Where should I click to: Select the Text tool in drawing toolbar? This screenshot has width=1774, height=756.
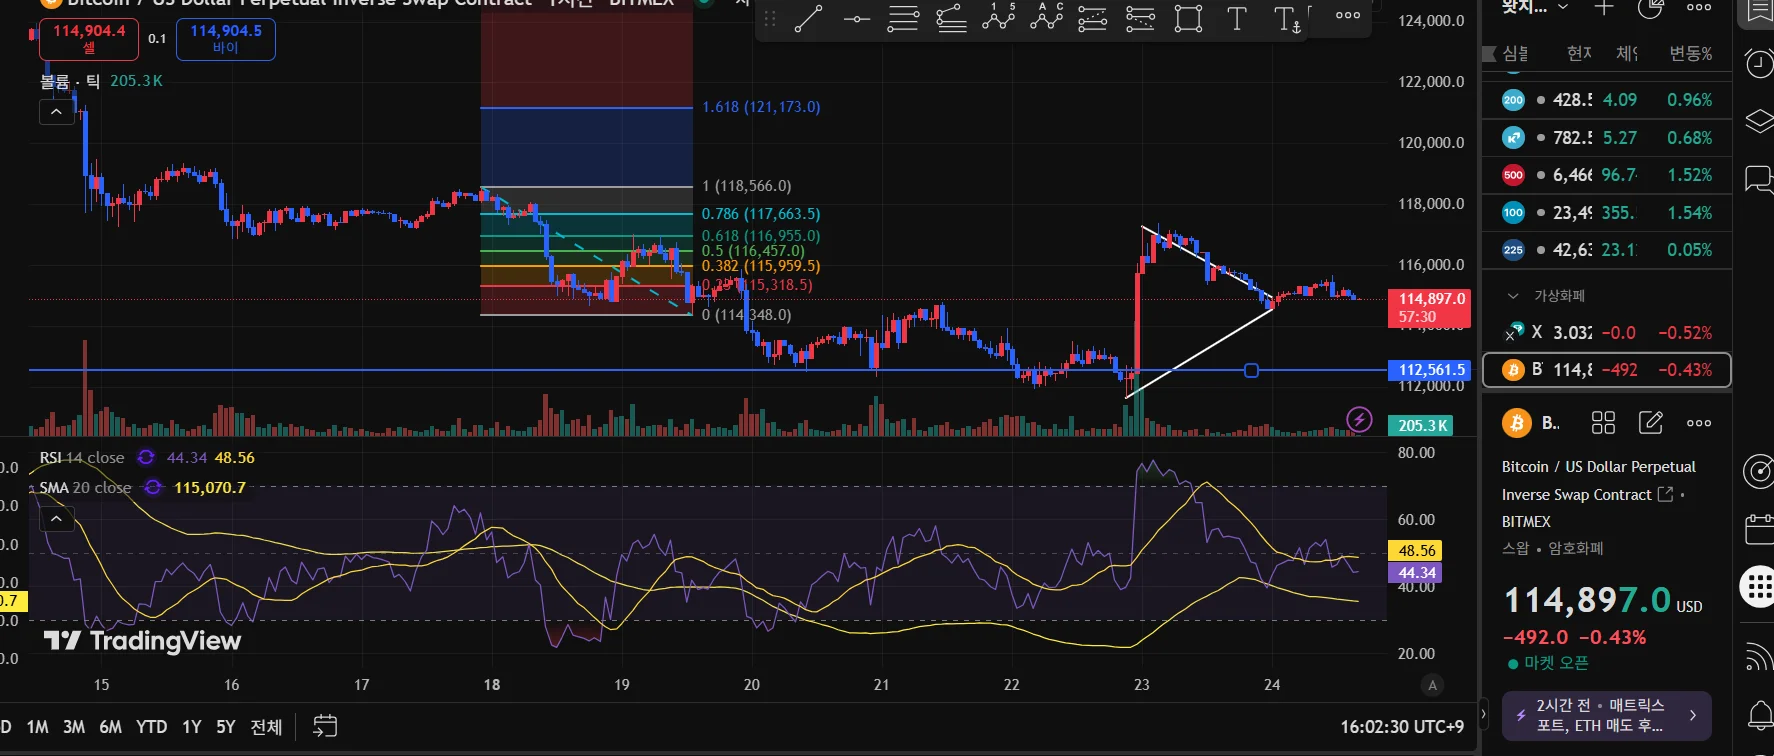(x=1237, y=19)
